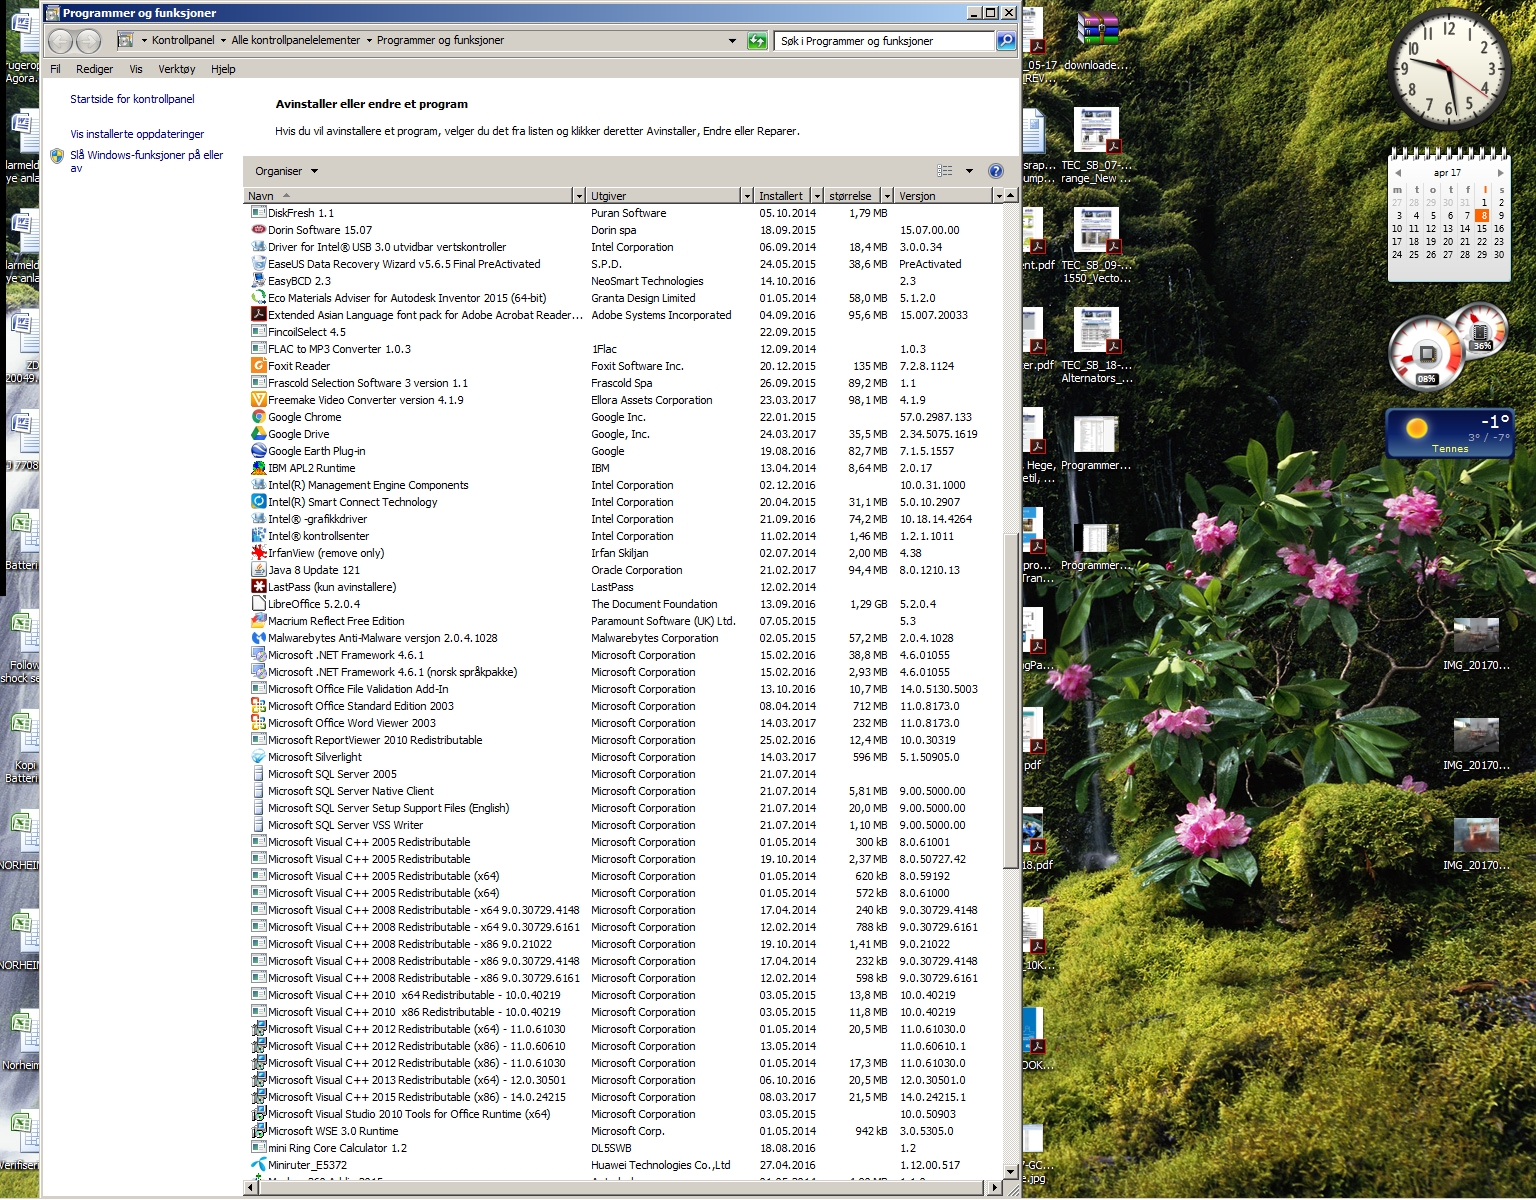Open the Navn column filter dropdown
The height and width of the screenshot is (1200, 1536).
[x=578, y=196]
